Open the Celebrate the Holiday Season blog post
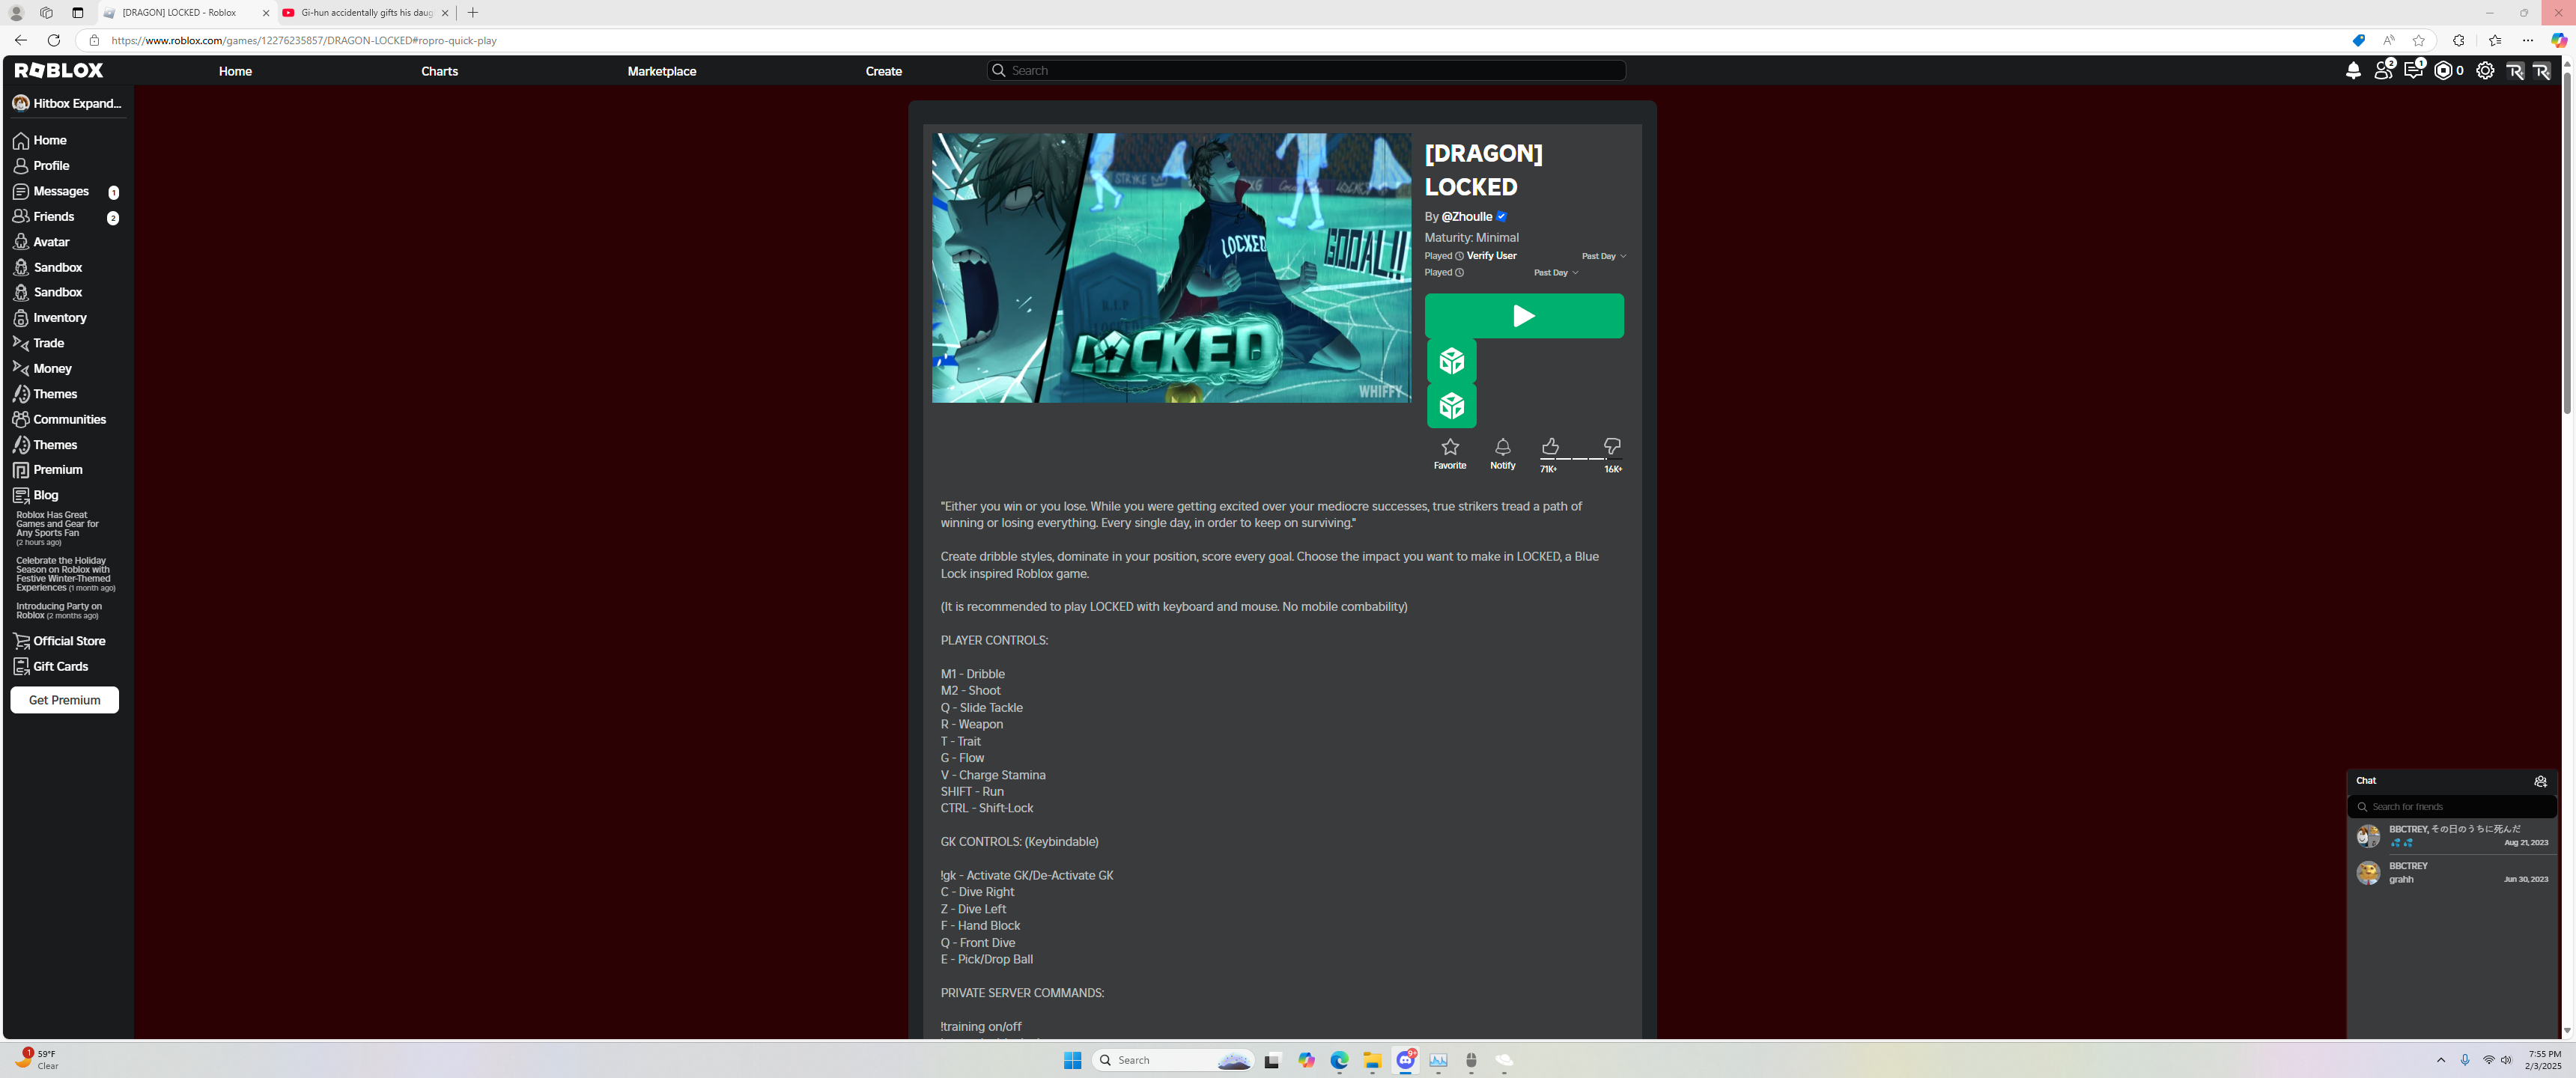The width and height of the screenshot is (2576, 1078). pos(65,575)
